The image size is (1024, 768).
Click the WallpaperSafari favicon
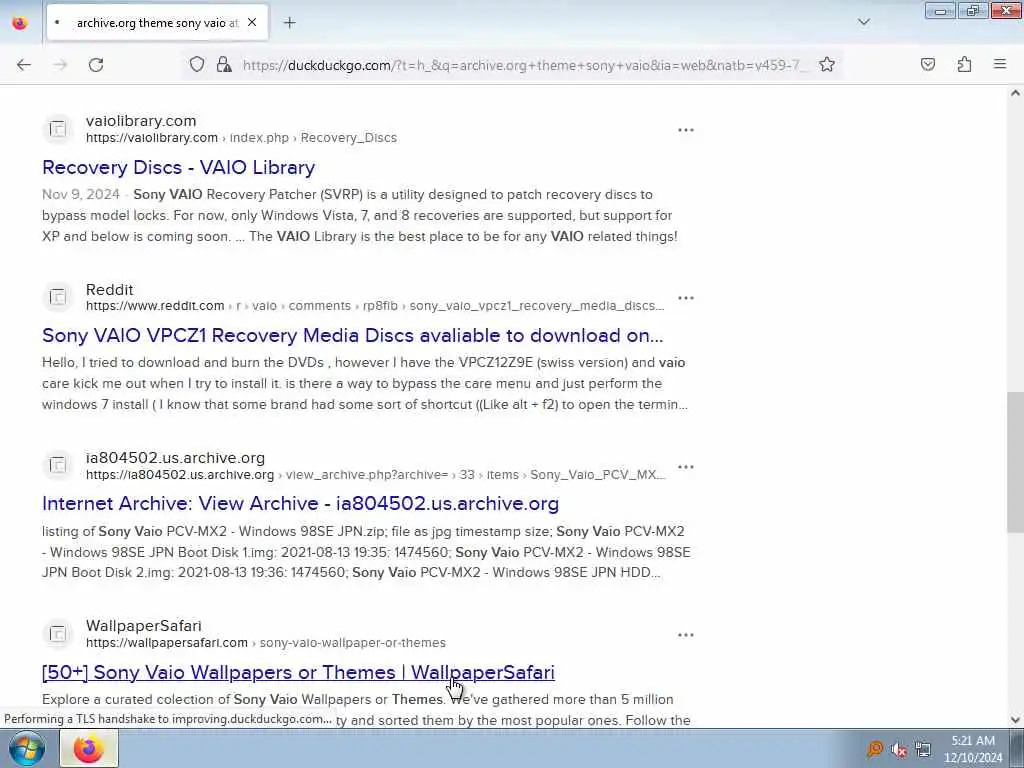pyautogui.click(x=57, y=633)
